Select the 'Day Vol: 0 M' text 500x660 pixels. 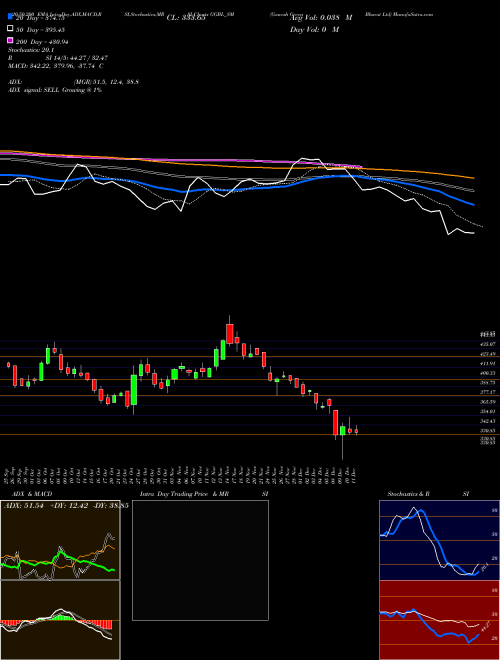[x=314, y=29]
